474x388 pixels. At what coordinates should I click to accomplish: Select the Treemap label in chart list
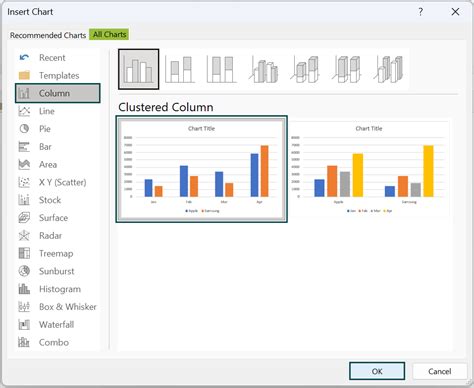(x=56, y=253)
